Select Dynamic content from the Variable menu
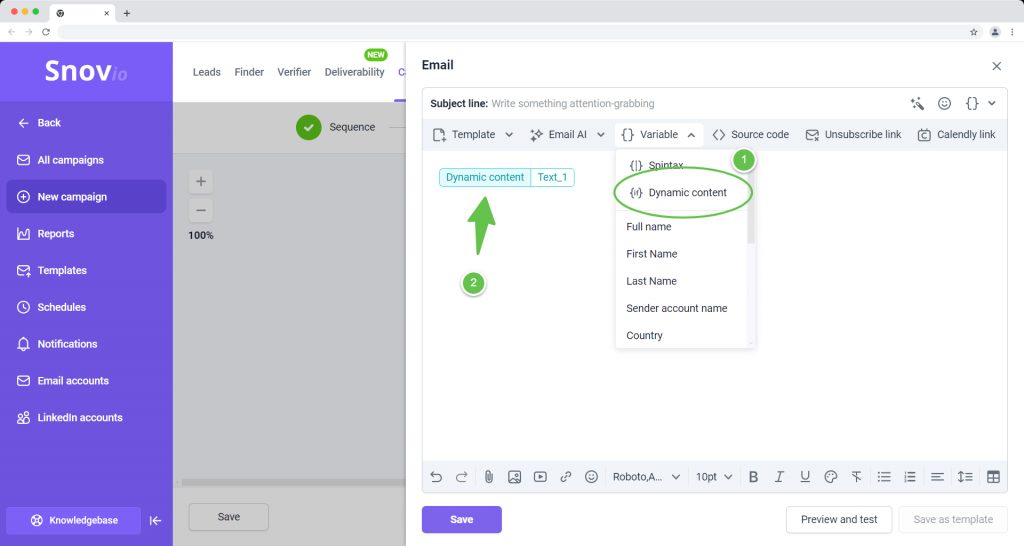Screen dimensions: 1024x546 (x=686, y=192)
